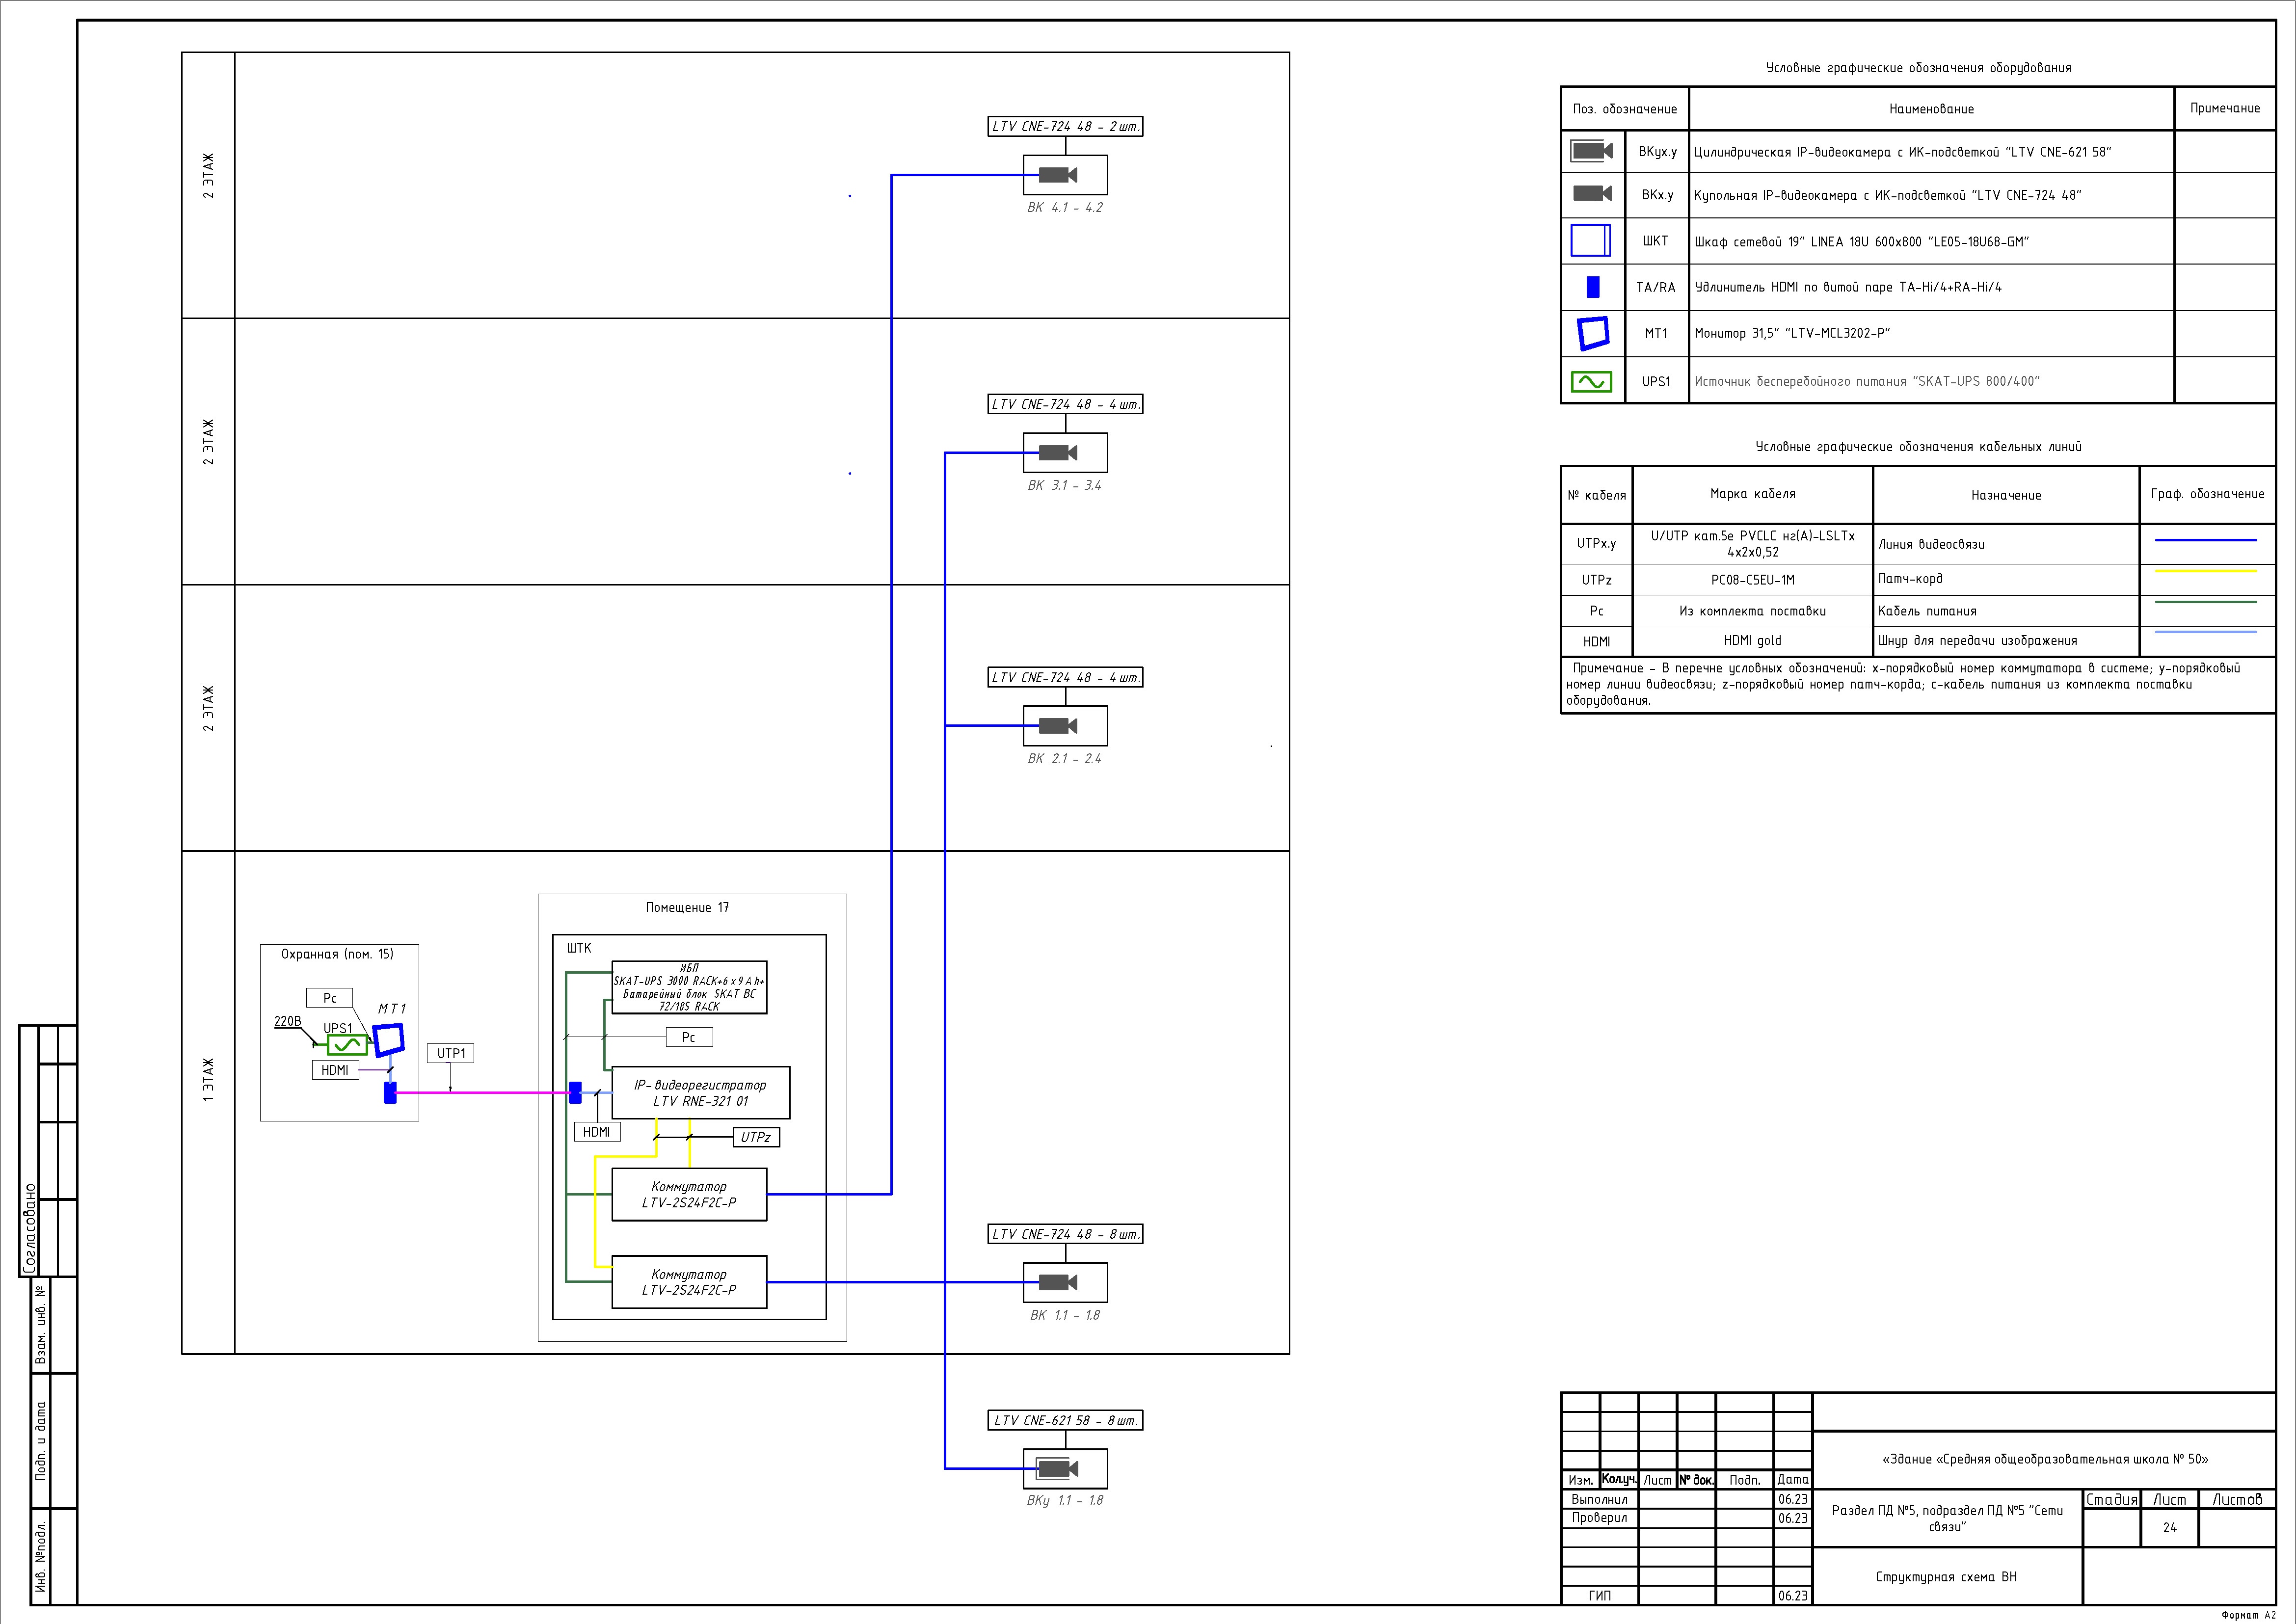The height and width of the screenshot is (1624, 2296).
Task: Click the 'Монитор 31,5" LTV-MCL3202-P' legend row
Action: click(x=1918, y=334)
